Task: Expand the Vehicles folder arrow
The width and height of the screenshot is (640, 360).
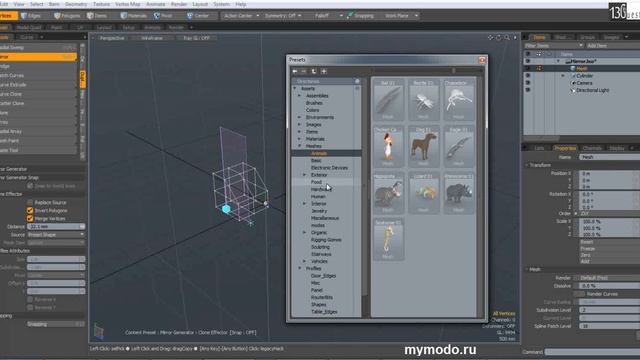Action: coord(304,261)
